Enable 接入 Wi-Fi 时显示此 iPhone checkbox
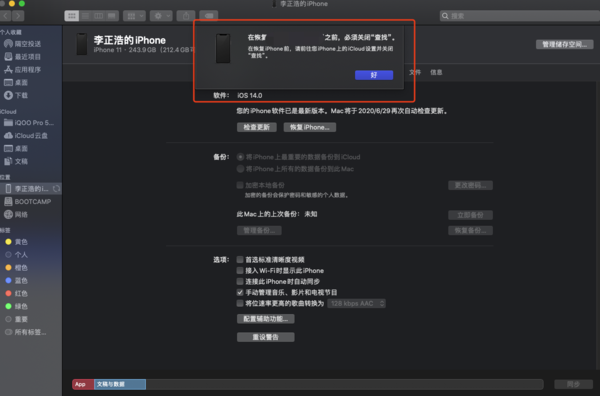The height and width of the screenshot is (396, 600). click(240, 271)
